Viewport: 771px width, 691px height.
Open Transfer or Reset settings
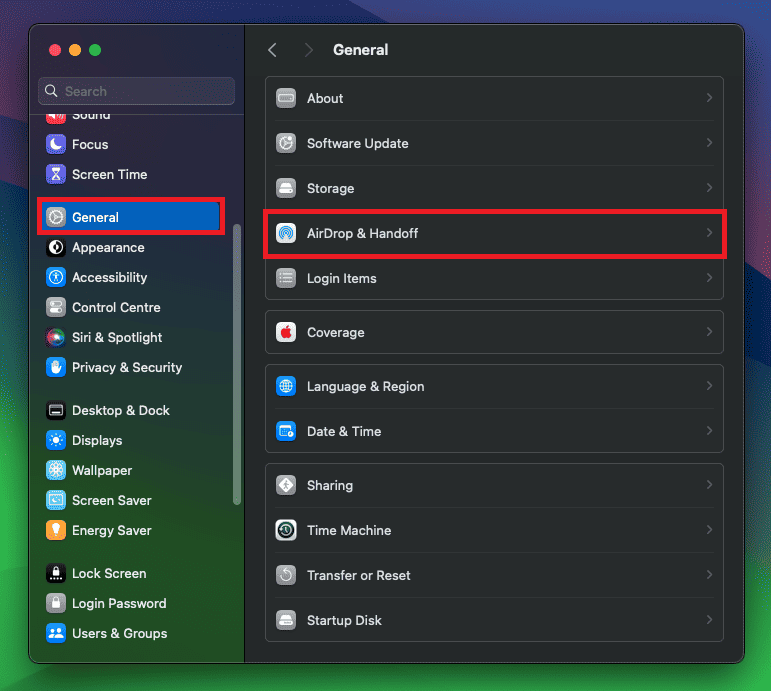pos(358,575)
